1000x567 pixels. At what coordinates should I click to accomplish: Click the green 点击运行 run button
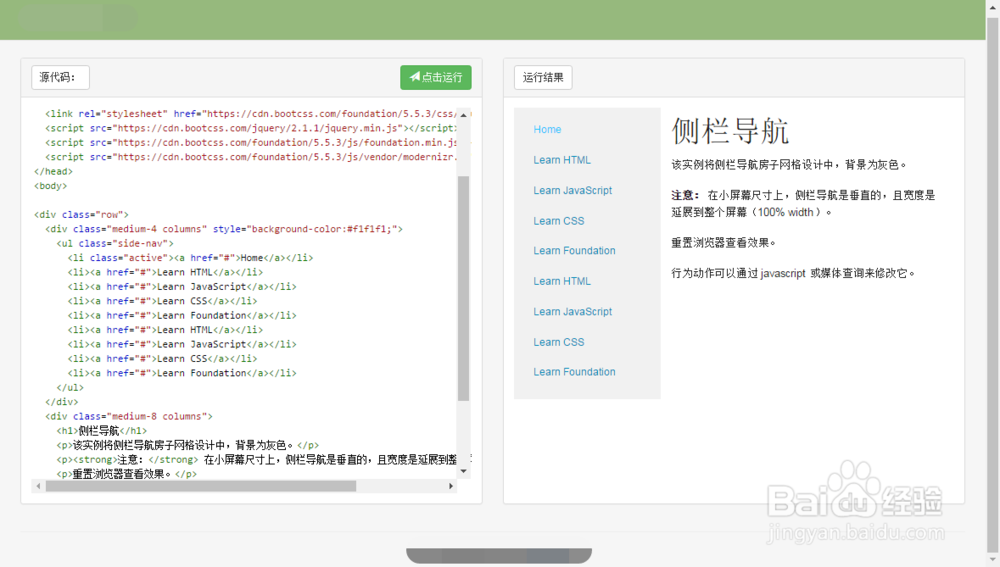tap(436, 77)
